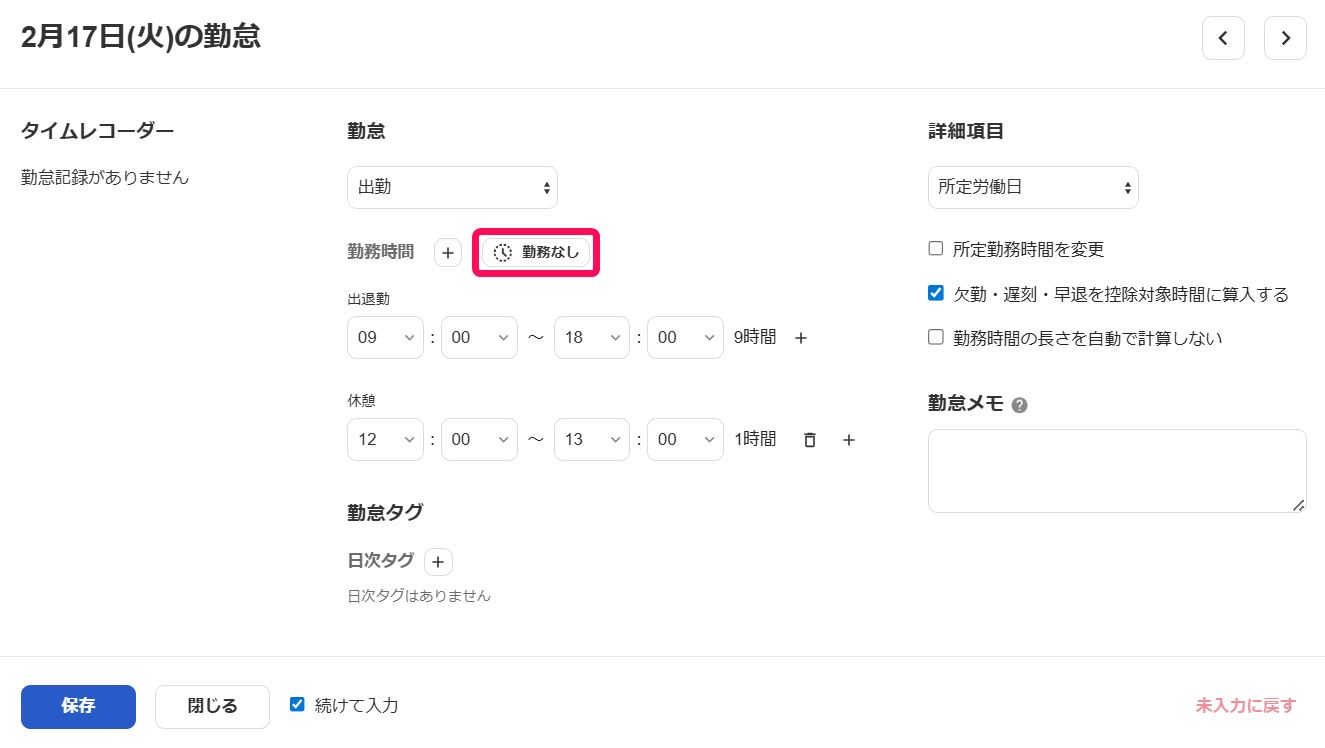This screenshot has height=748, width=1325.
Task: Open the 所定労働日 day type dropdown
Action: click(x=1033, y=187)
